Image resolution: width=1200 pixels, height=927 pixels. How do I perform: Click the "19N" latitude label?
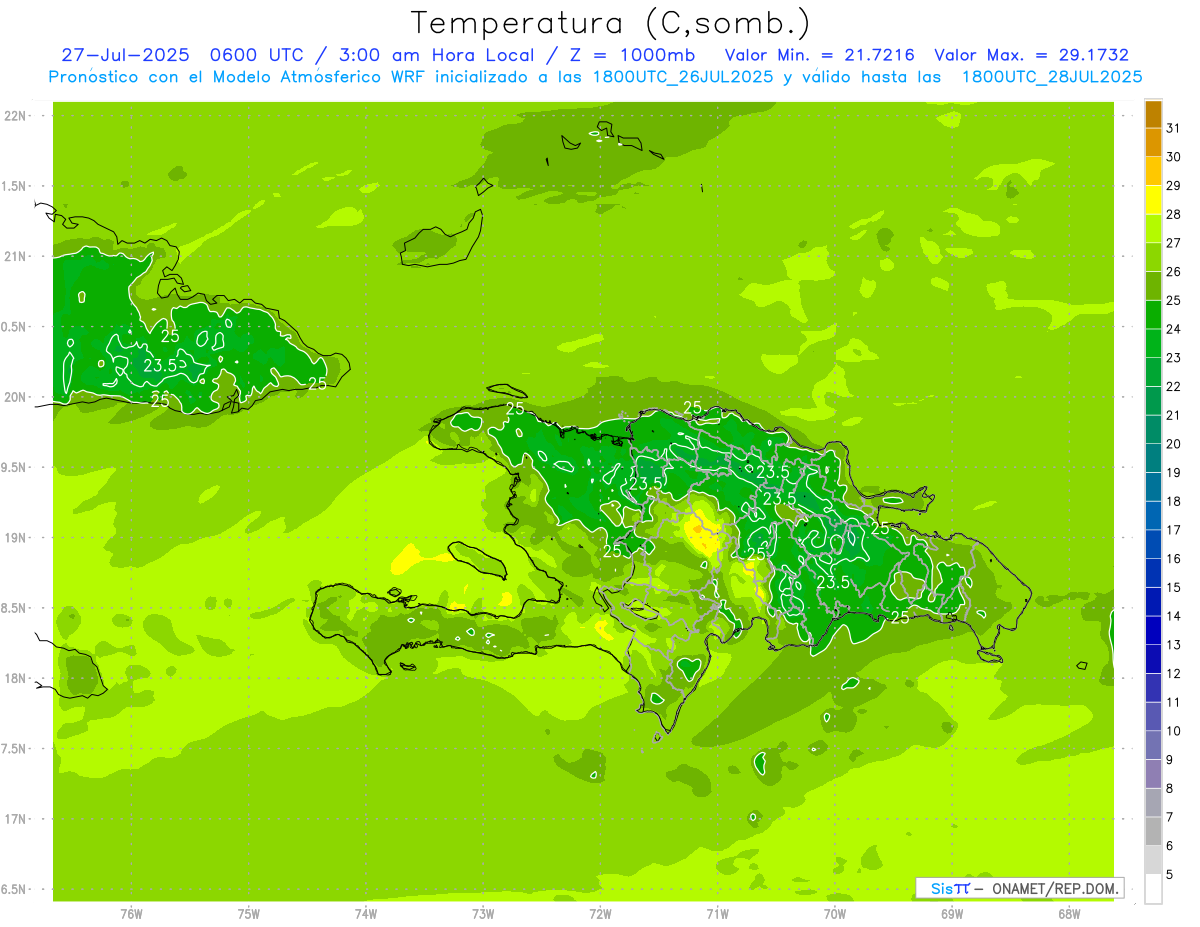pos(15,538)
